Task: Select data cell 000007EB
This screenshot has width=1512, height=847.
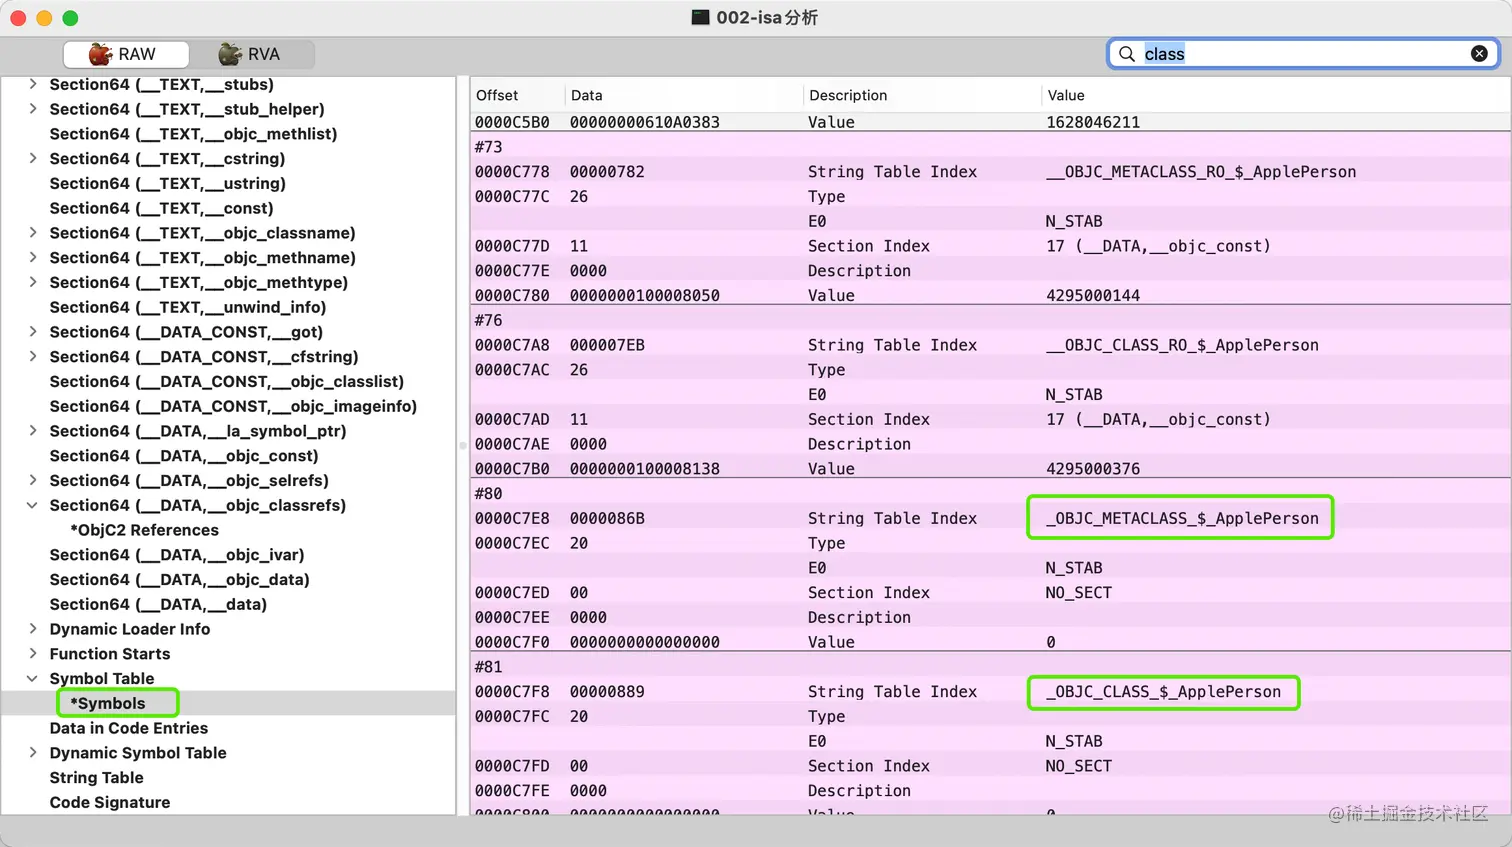Action: (607, 345)
